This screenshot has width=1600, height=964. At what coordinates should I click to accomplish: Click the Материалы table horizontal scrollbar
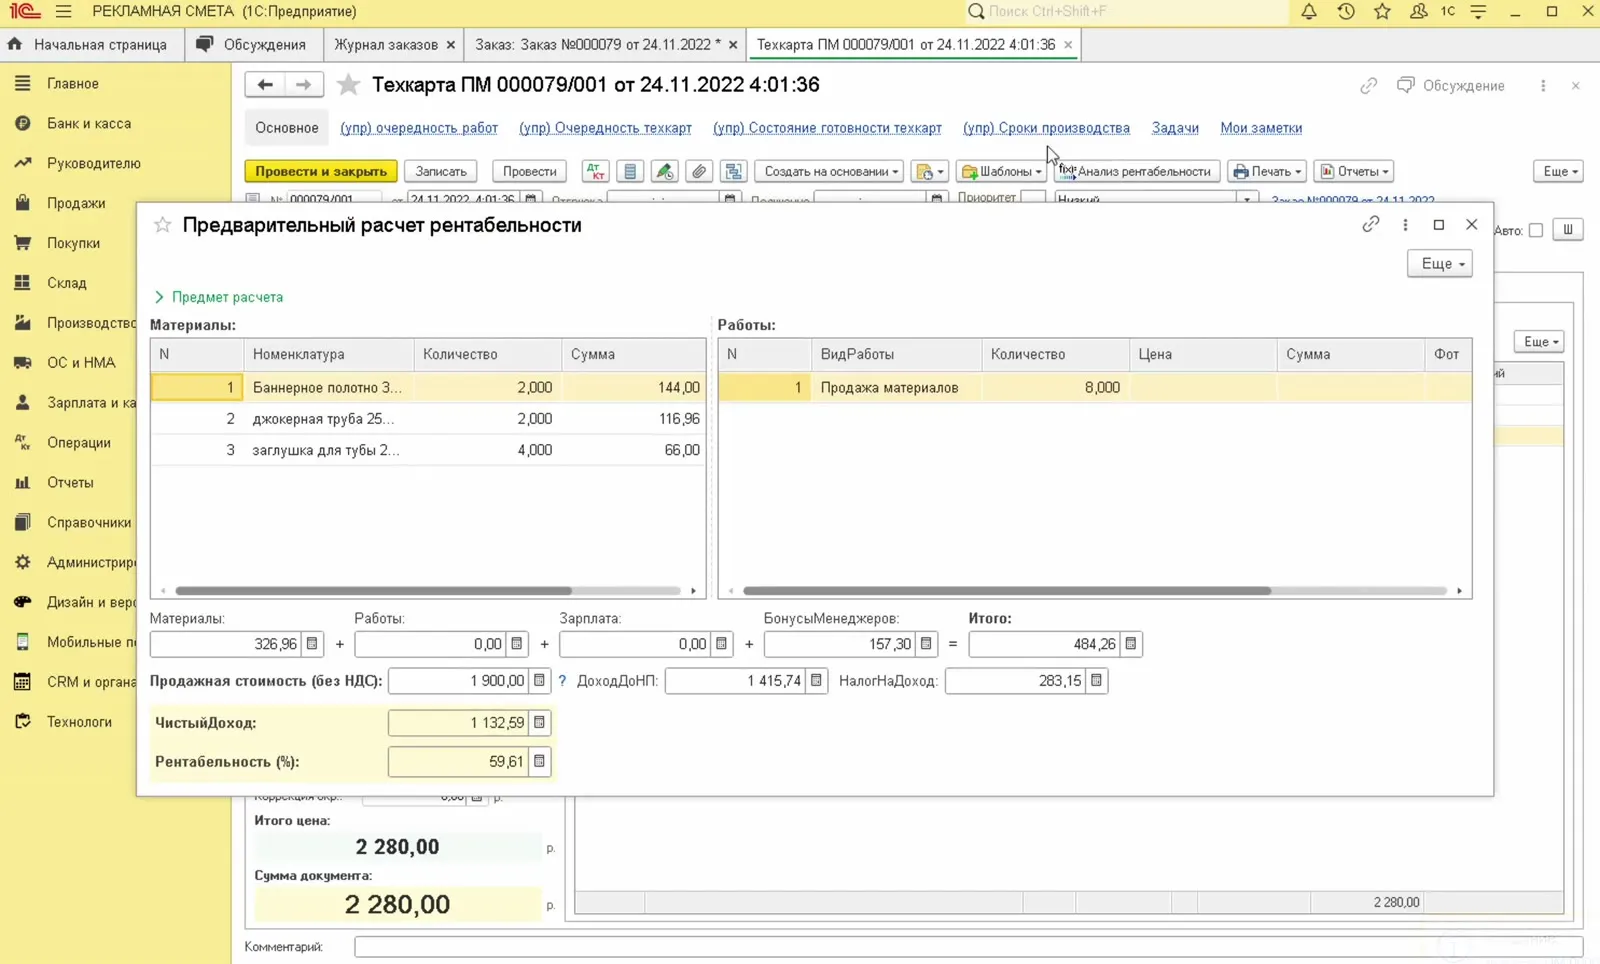(x=374, y=591)
